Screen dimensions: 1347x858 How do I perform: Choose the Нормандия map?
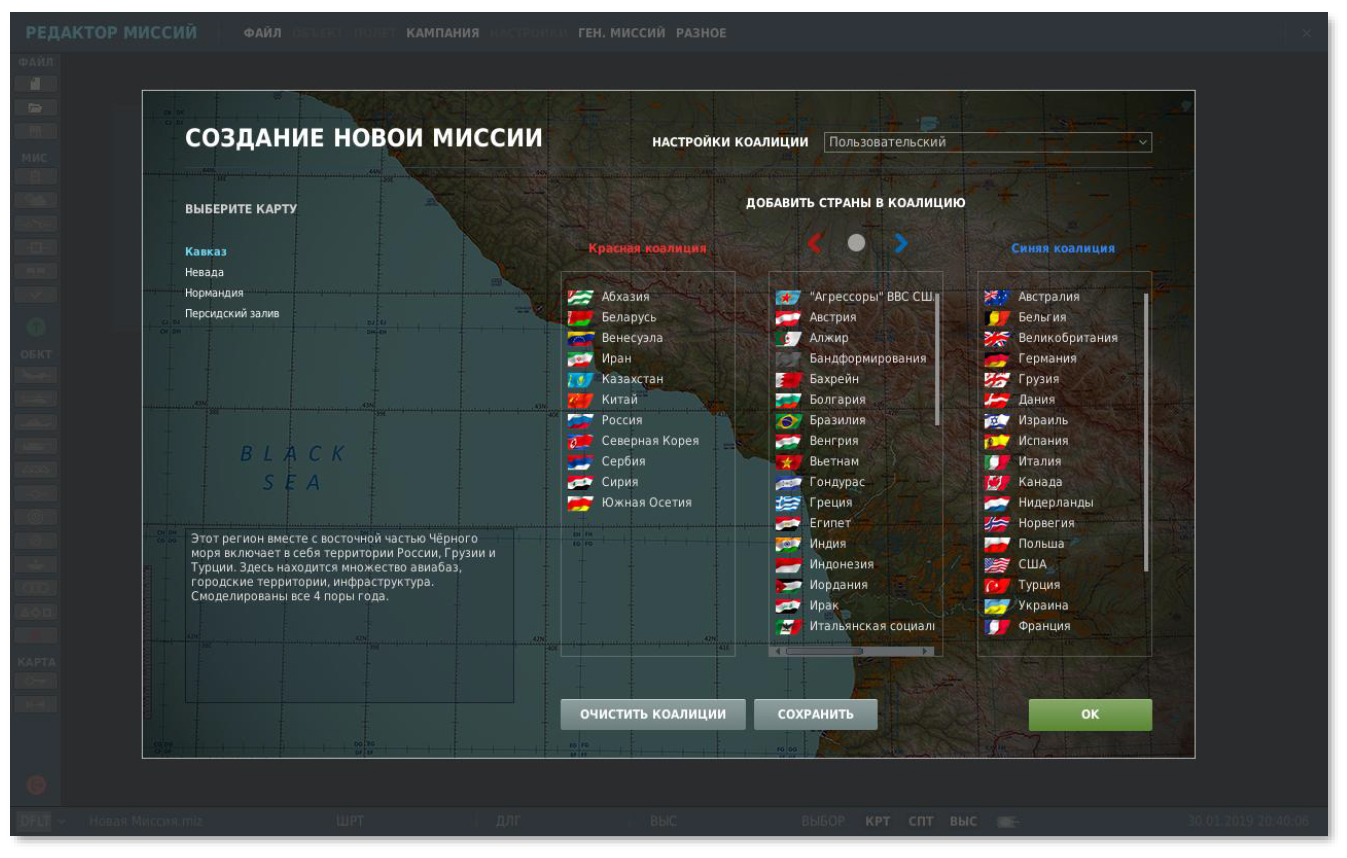[214, 293]
